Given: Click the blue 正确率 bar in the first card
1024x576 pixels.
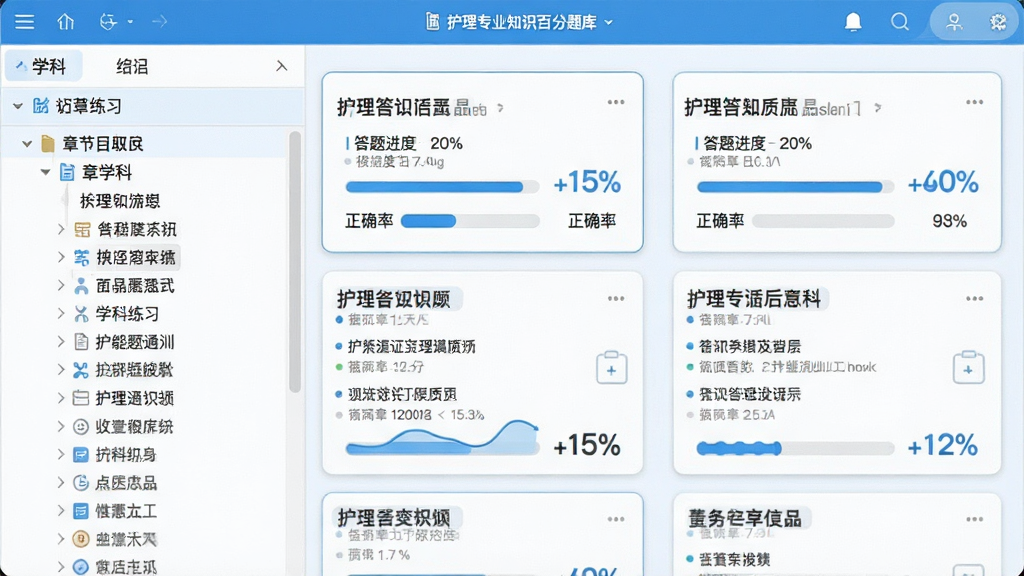Looking at the screenshot, I should point(428,221).
